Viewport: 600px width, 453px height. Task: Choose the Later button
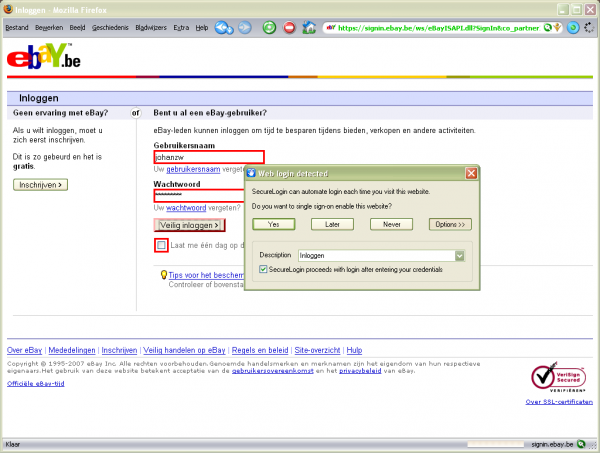[332, 224]
